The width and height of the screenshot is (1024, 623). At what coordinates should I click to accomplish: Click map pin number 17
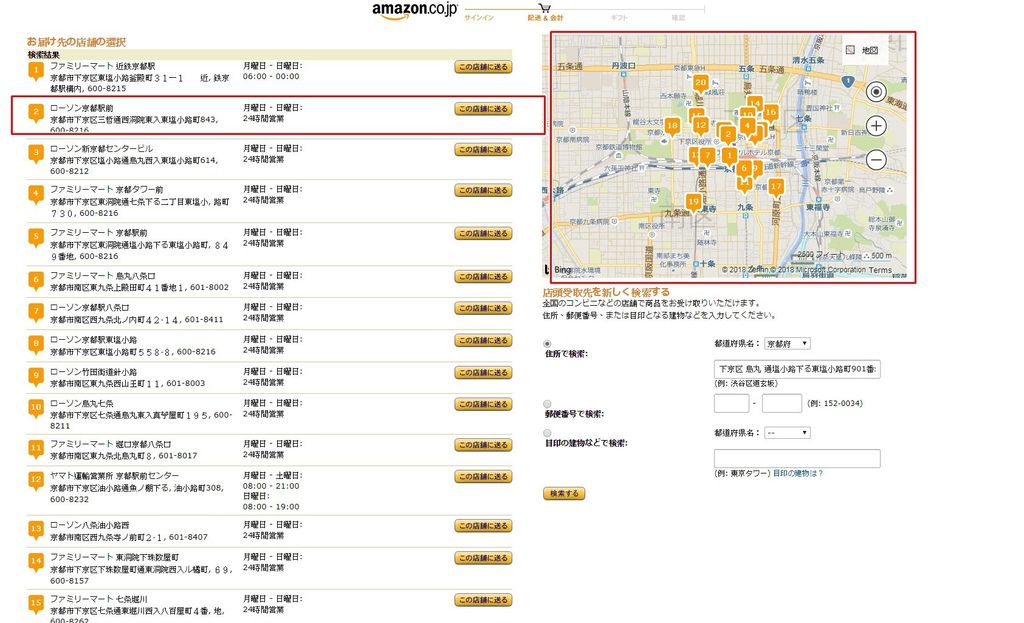(775, 188)
